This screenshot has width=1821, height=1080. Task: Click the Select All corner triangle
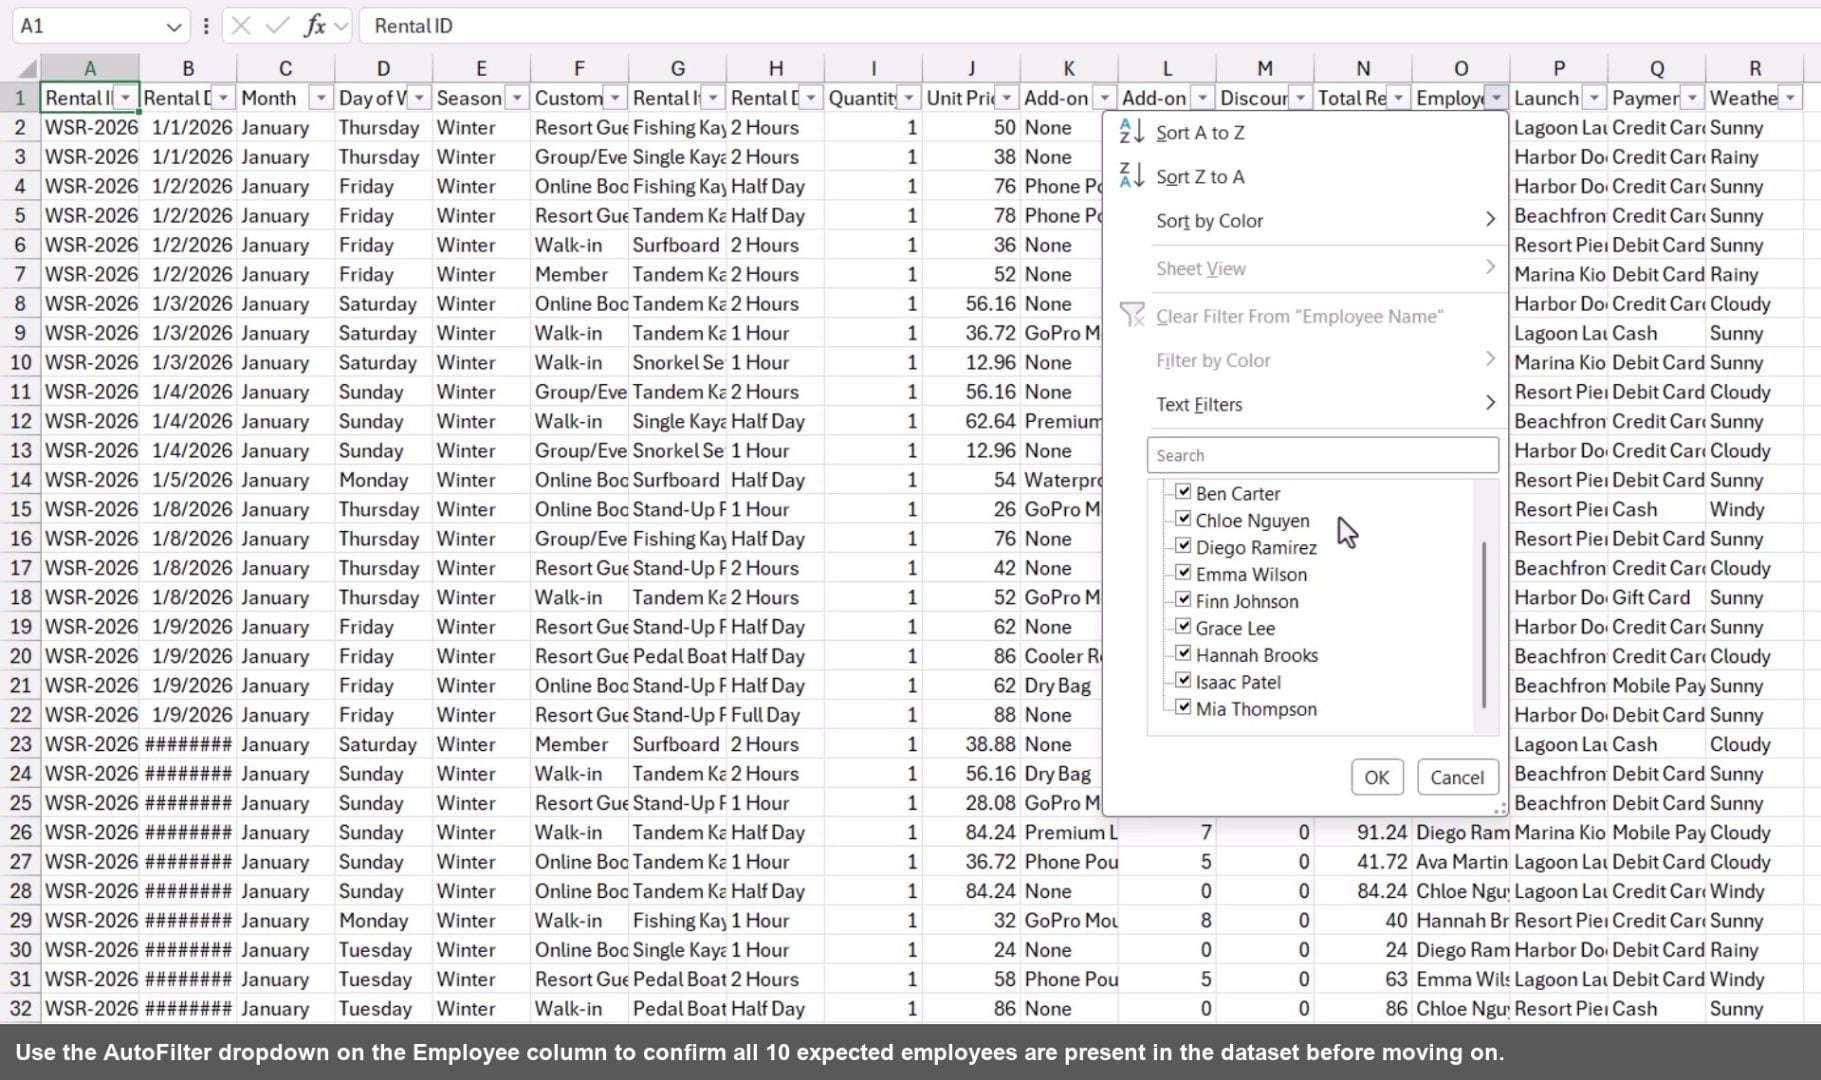27,69
